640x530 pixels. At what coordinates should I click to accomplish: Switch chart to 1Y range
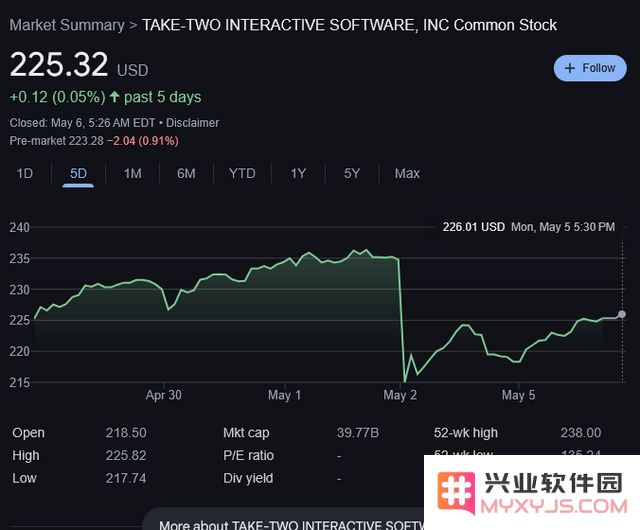point(298,174)
